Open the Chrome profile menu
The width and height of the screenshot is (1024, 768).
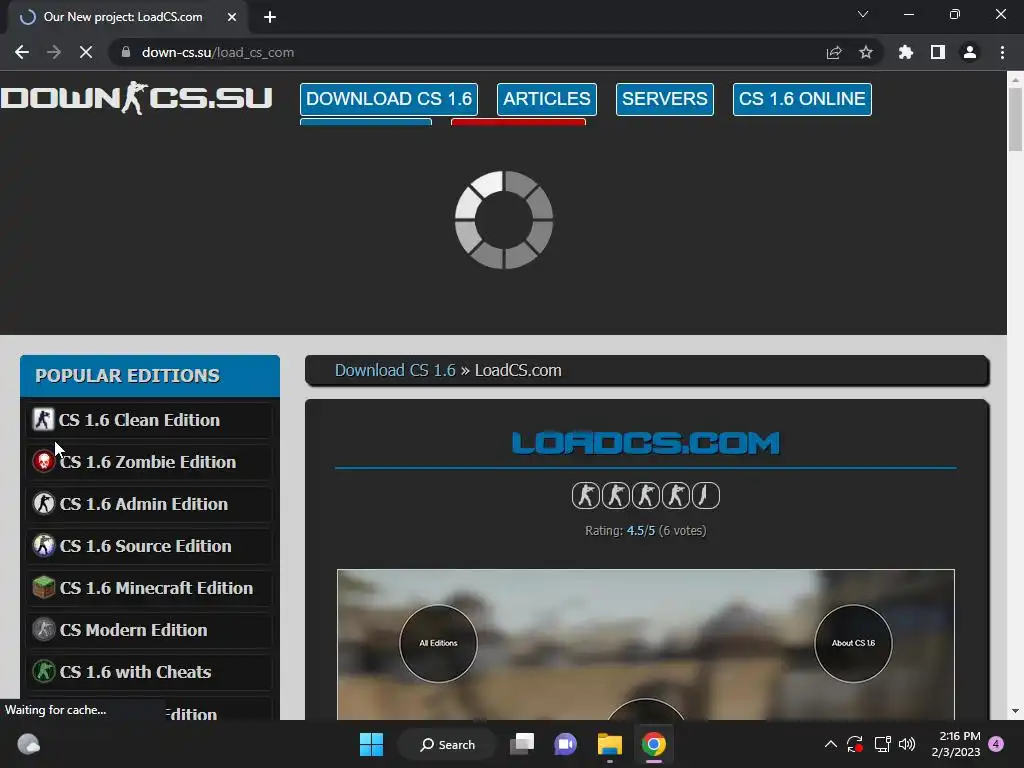tap(970, 52)
